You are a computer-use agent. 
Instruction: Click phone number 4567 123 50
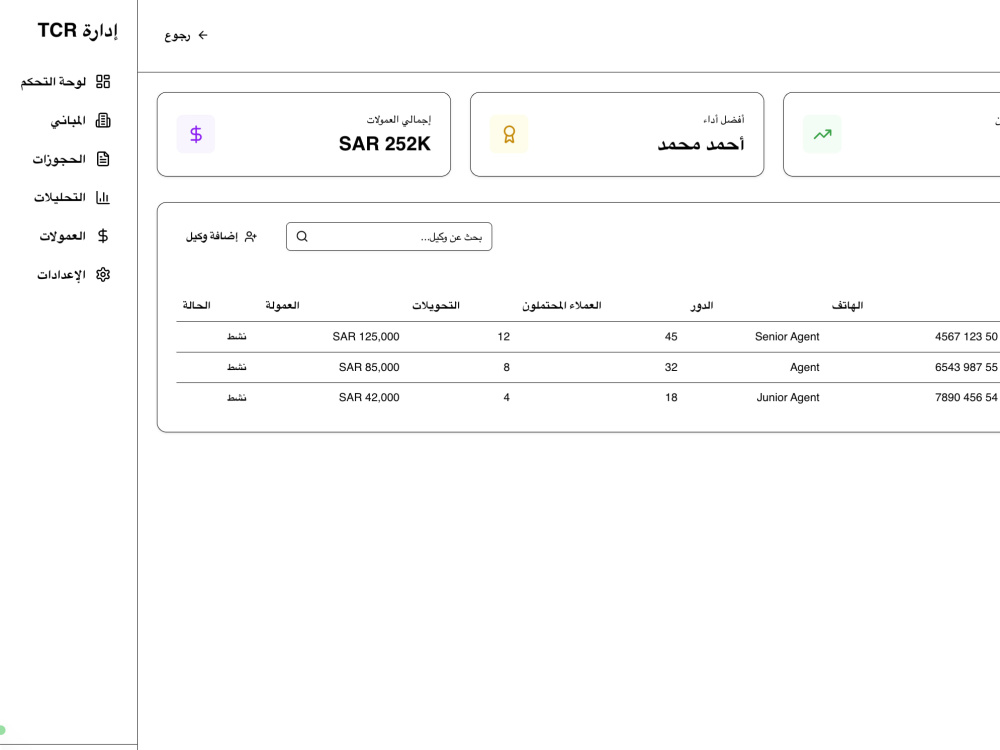click(966, 337)
